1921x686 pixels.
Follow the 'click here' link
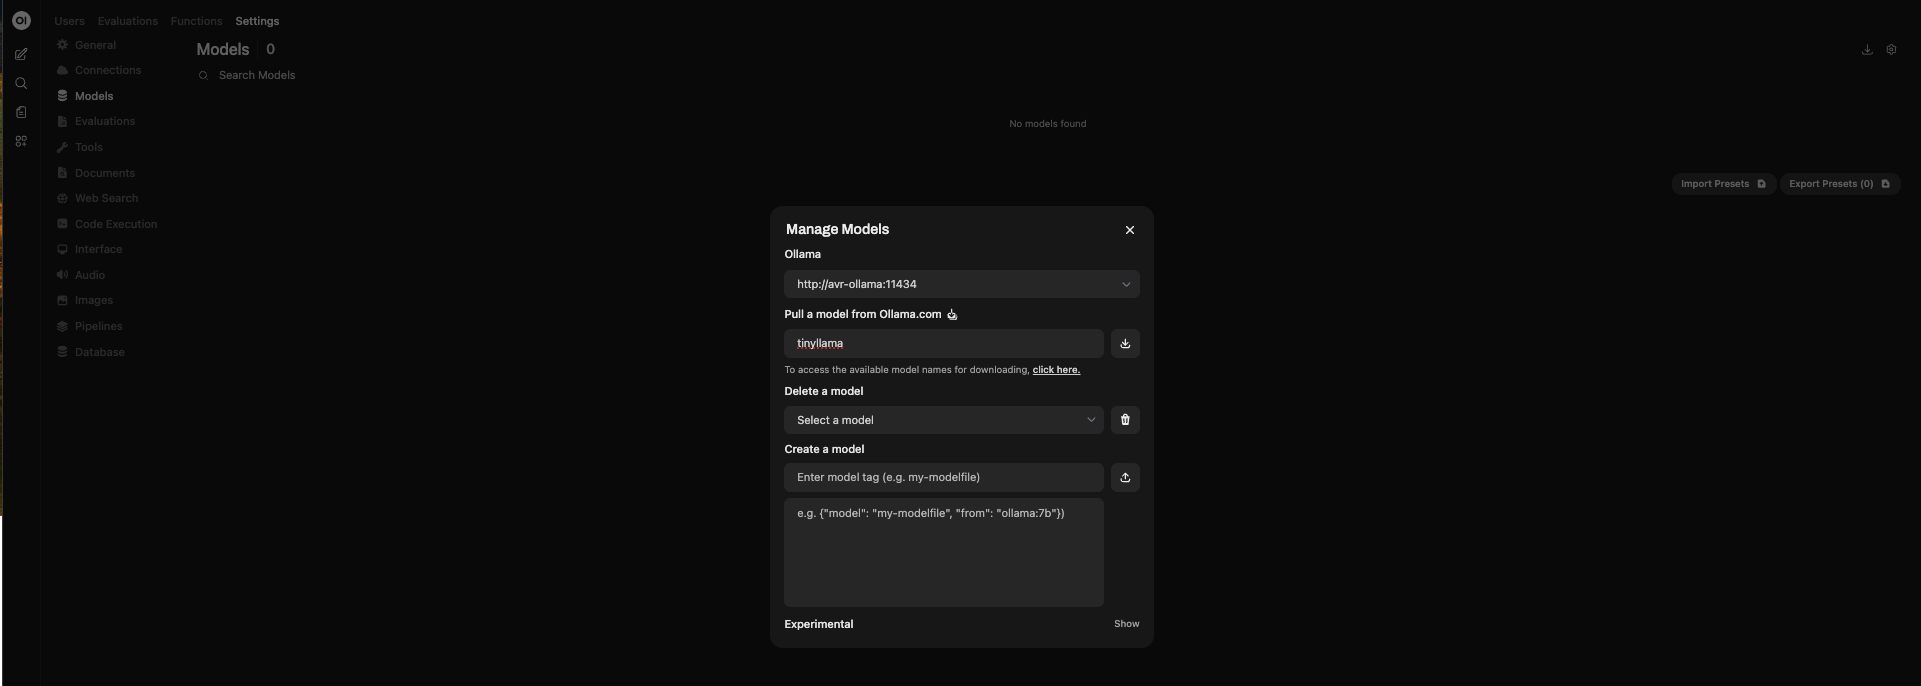(1055, 370)
